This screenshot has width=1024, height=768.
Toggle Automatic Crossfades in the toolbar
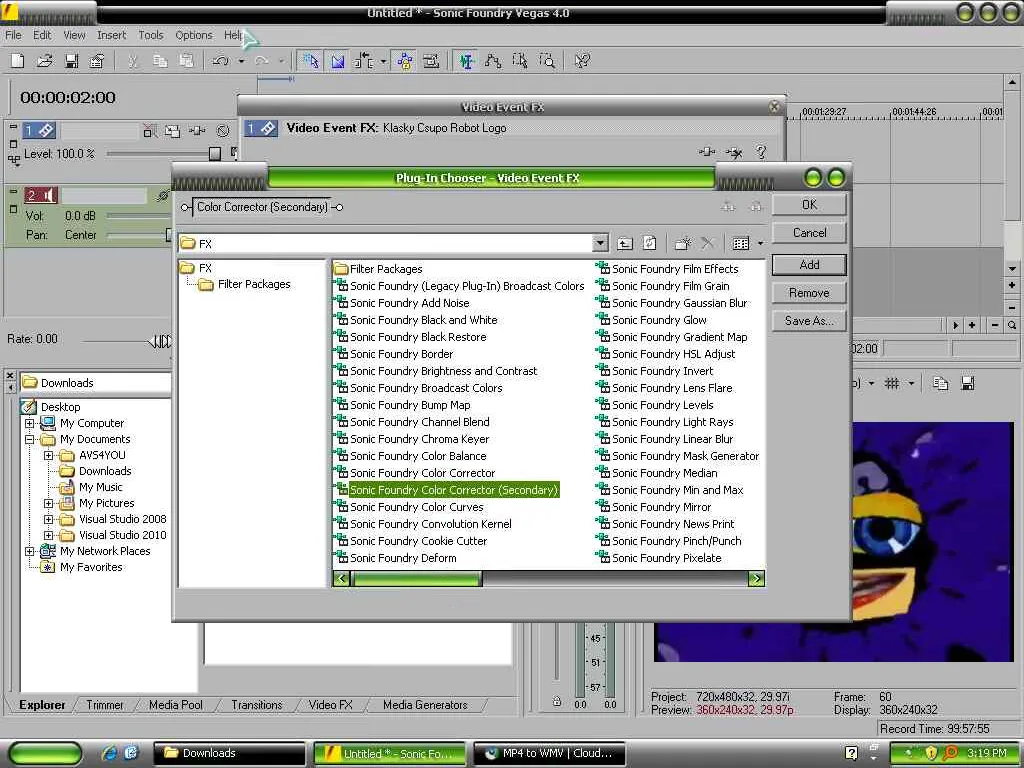(337, 61)
